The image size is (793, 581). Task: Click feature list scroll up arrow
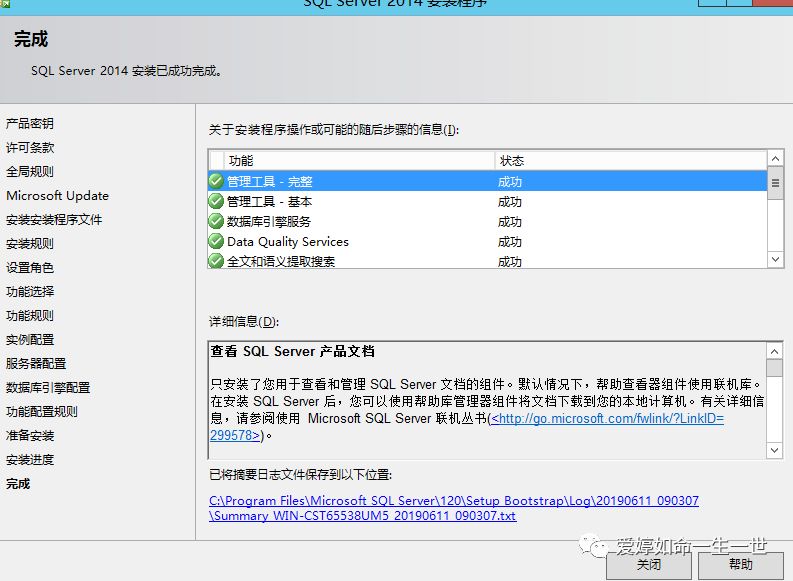tap(775, 159)
